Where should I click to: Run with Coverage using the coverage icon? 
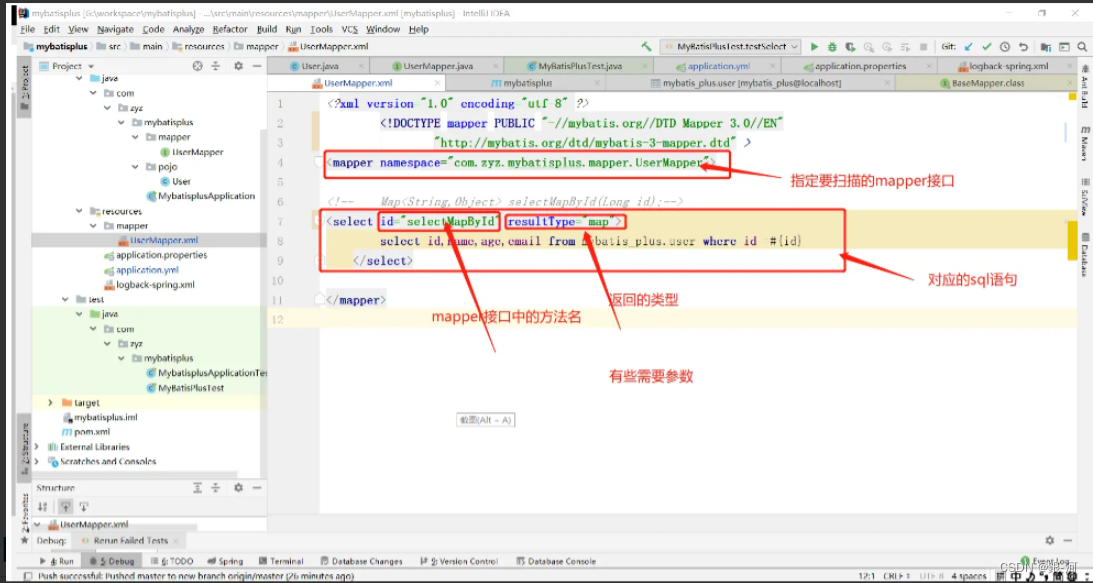tap(848, 46)
